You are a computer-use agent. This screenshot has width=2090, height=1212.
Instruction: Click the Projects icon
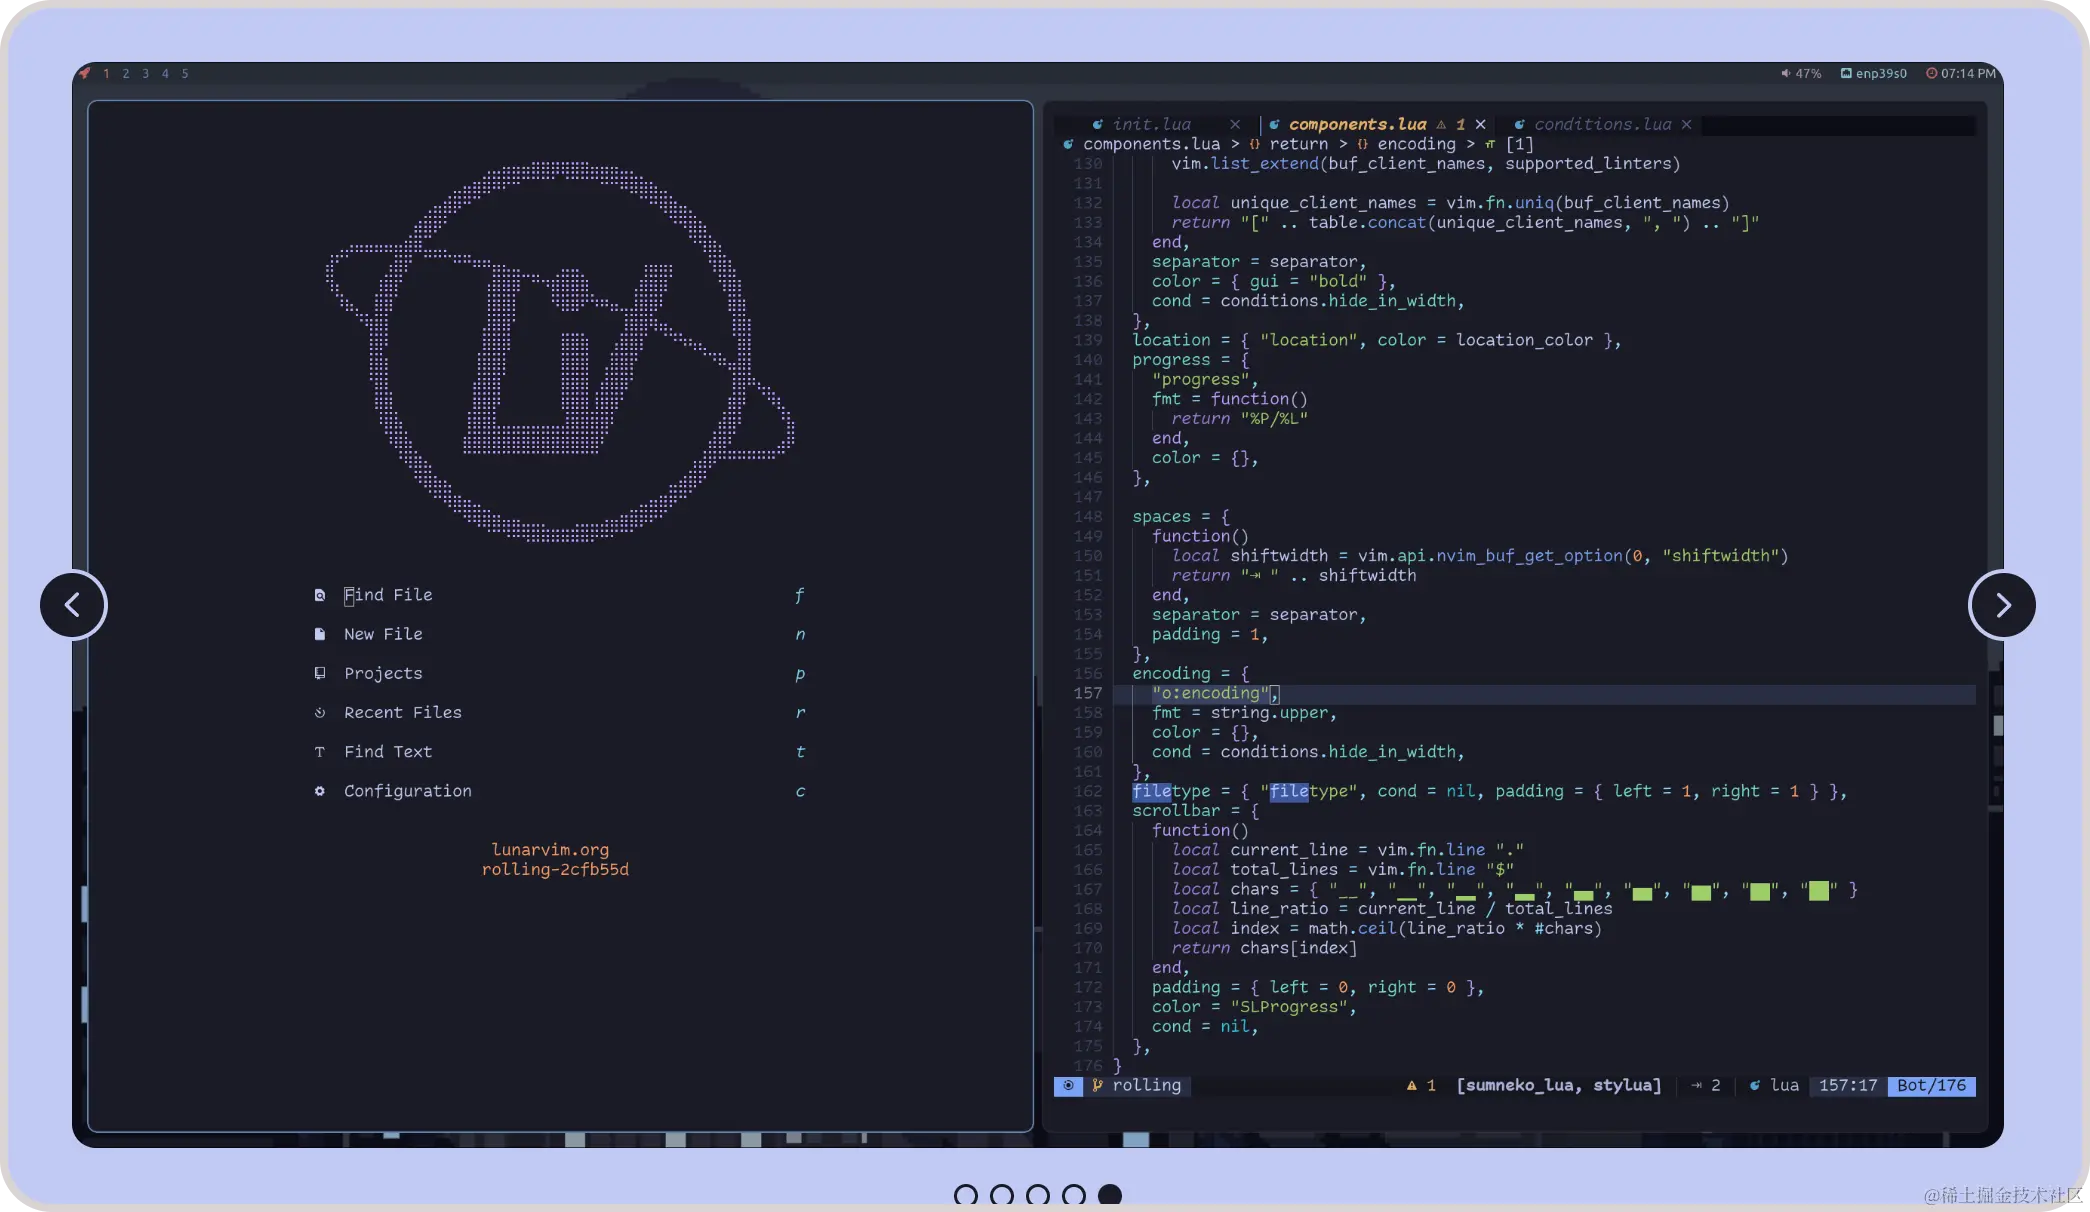[320, 673]
